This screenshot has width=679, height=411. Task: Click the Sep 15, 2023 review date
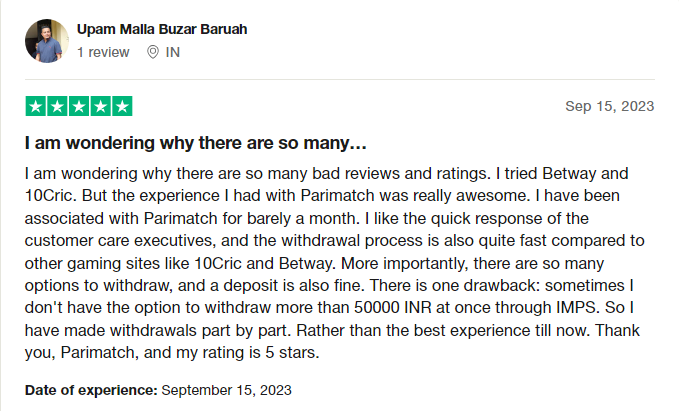point(609,106)
